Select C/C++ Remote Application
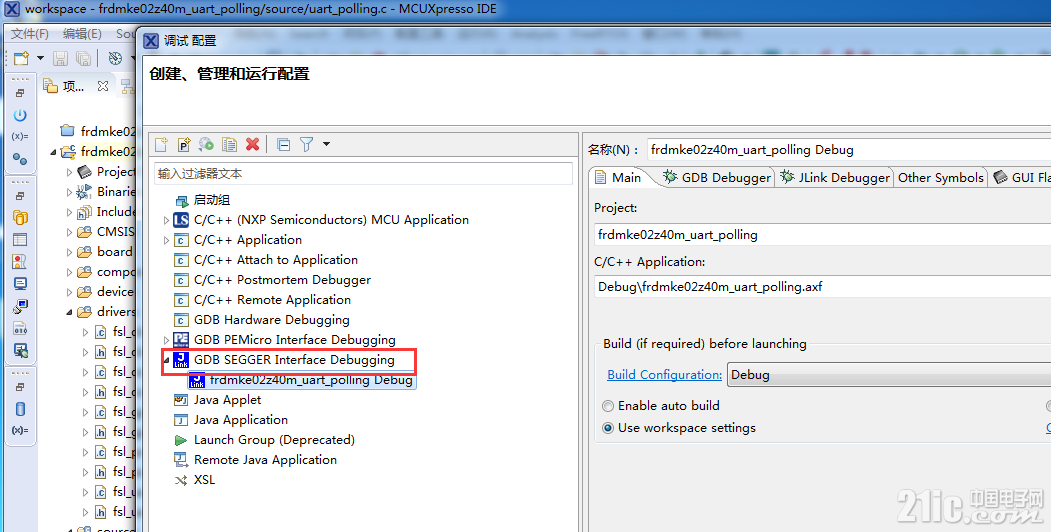Screen dimensions: 1051x532 [272, 300]
